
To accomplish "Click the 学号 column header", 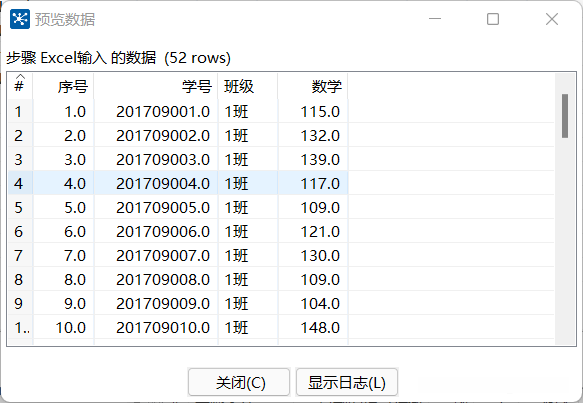I will [156, 87].
